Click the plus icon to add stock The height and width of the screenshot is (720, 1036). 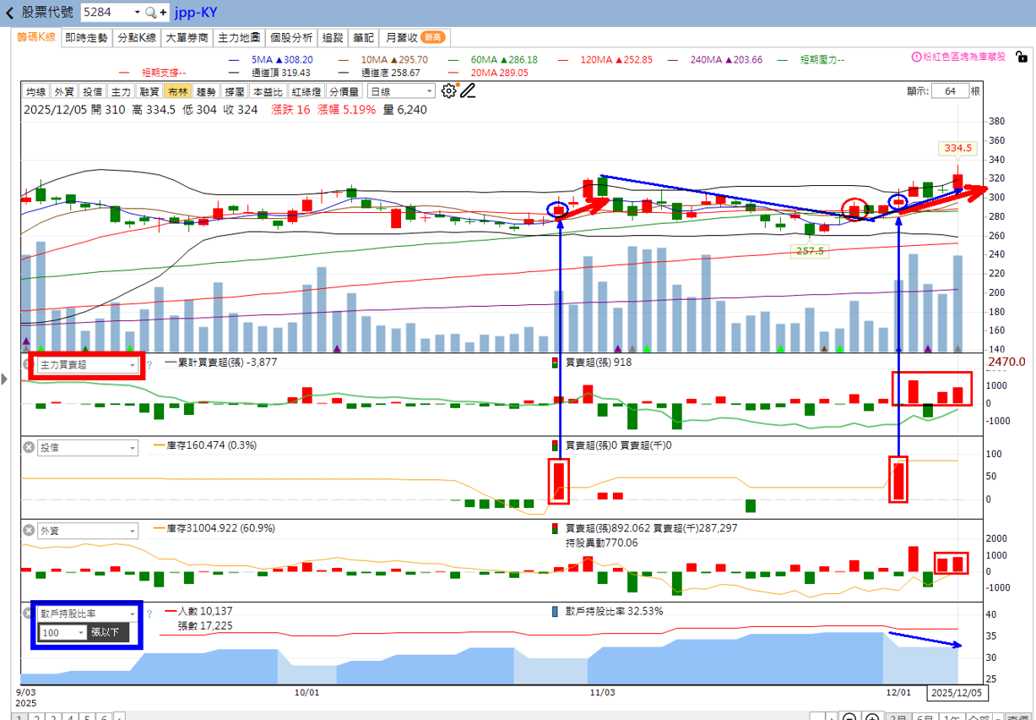[x=163, y=13]
